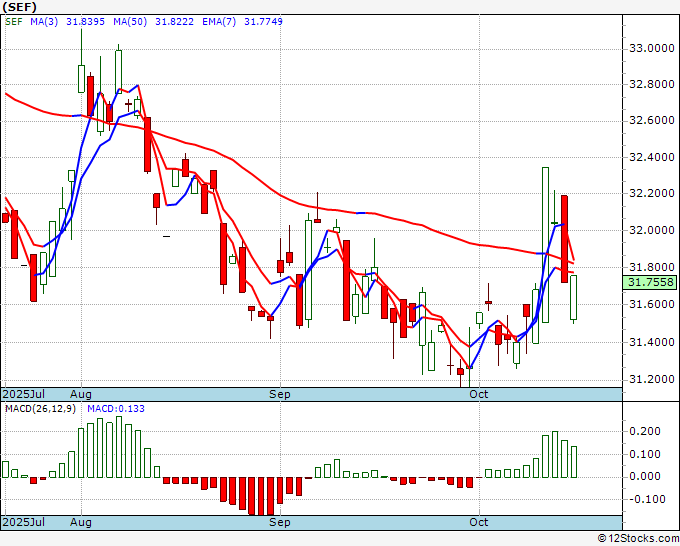This screenshot has width=680, height=546.
Task: Click the 31.2000 price axis label
Action: pyautogui.click(x=652, y=379)
